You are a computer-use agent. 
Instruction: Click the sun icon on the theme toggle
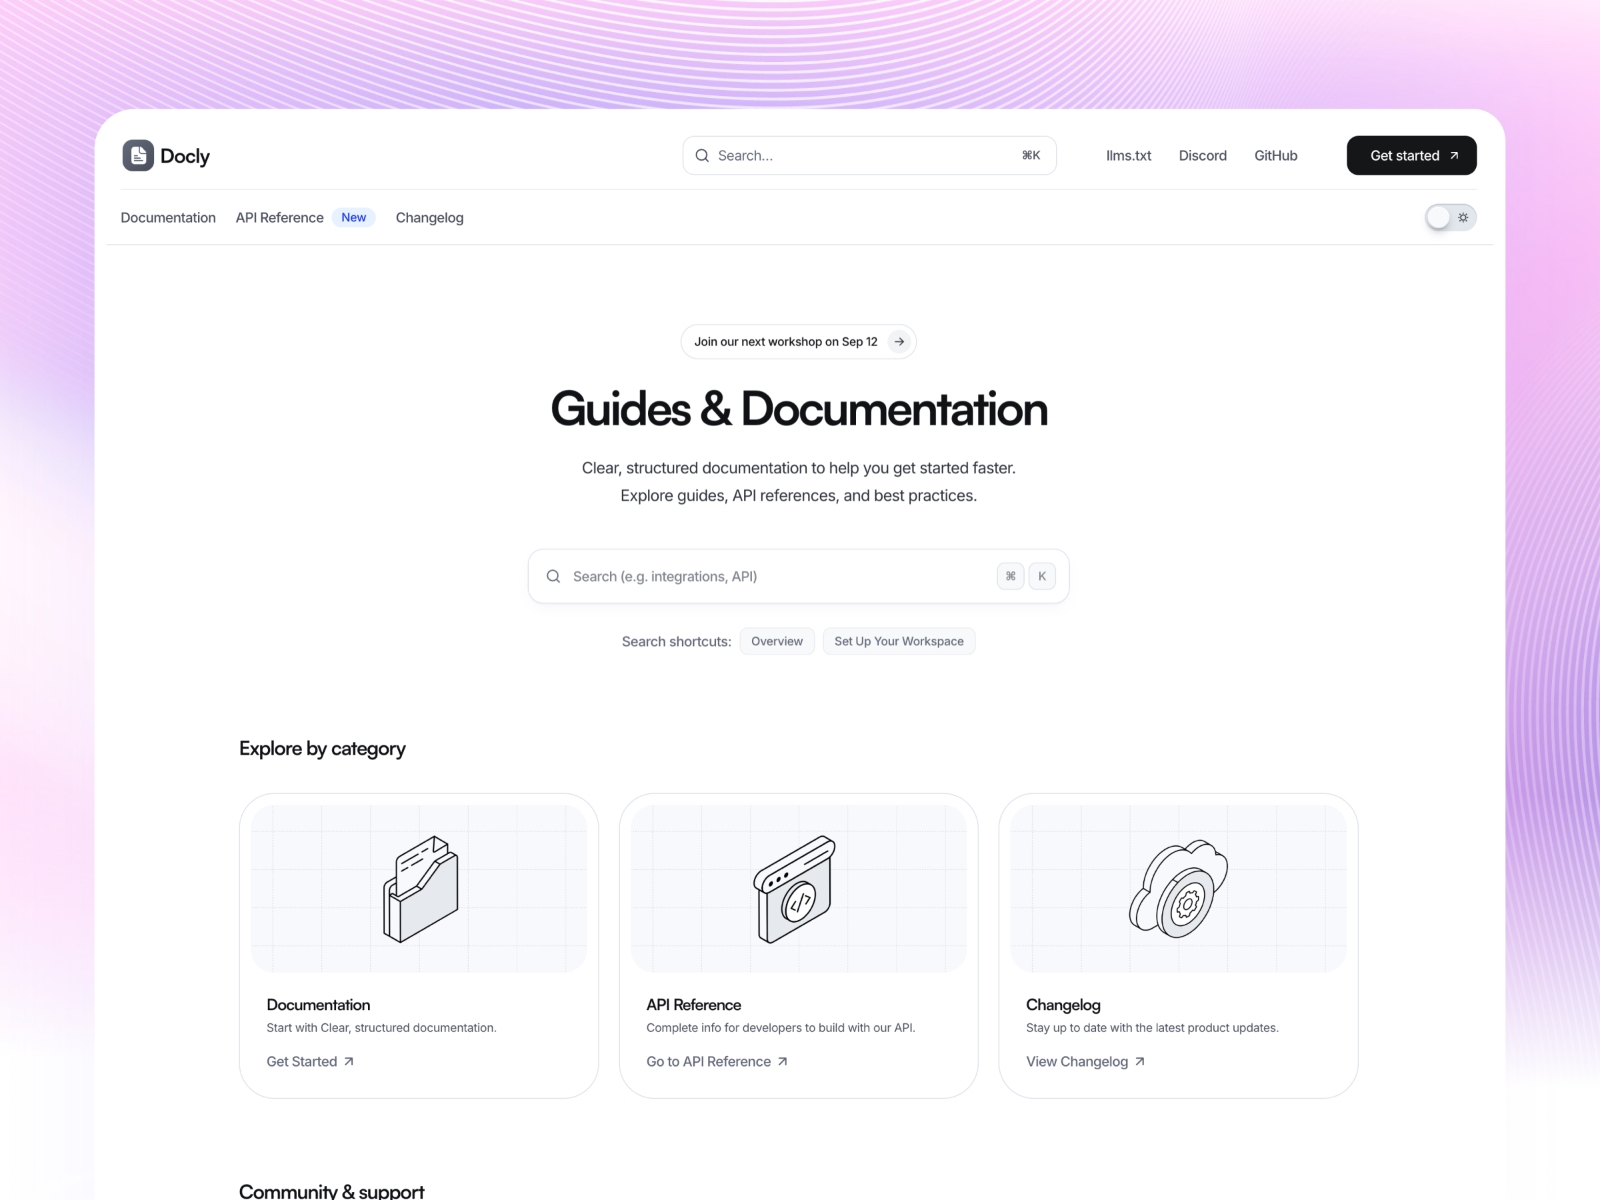pos(1463,217)
